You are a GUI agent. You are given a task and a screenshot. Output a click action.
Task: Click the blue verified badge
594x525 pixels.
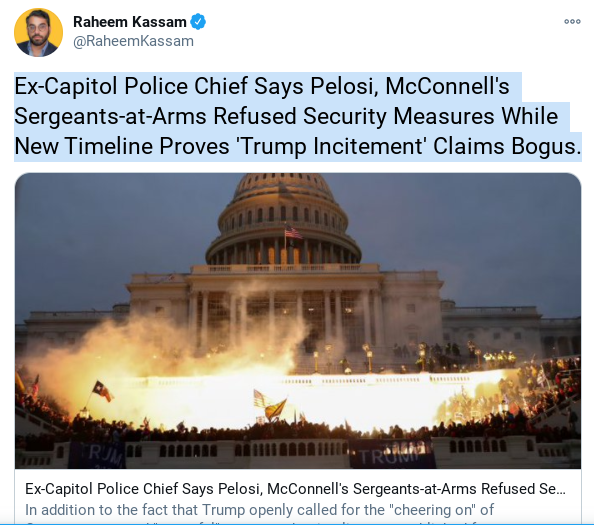(x=198, y=22)
